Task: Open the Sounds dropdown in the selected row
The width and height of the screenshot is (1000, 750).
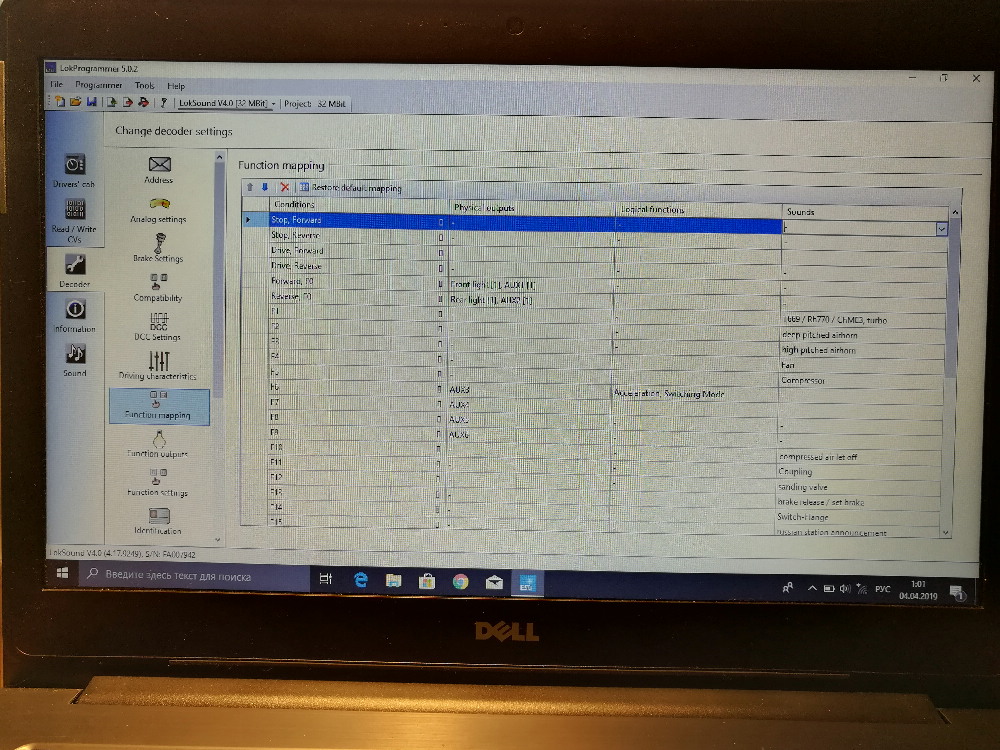Action: pos(941,228)
